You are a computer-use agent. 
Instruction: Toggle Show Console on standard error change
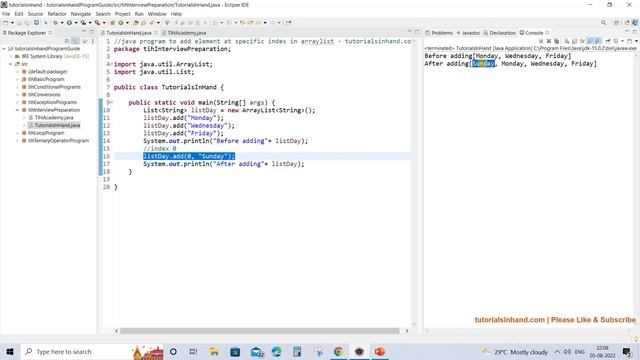point(598,41)
